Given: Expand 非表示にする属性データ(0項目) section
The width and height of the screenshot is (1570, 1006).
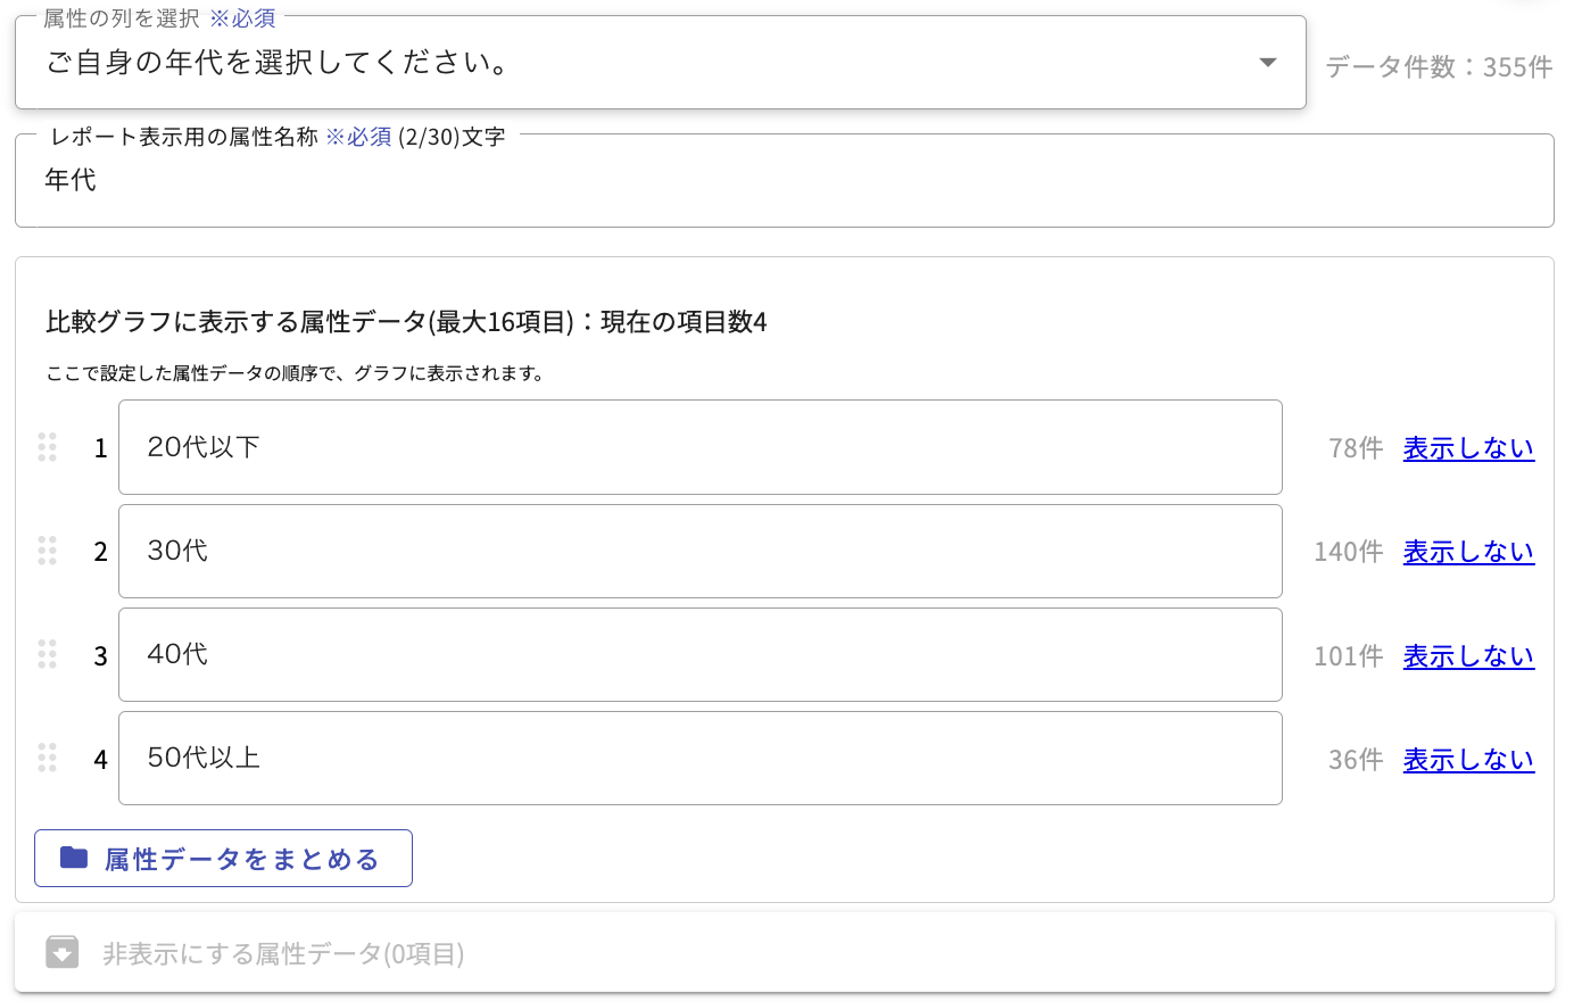Looking at the screenshot, I should point(283,954).
